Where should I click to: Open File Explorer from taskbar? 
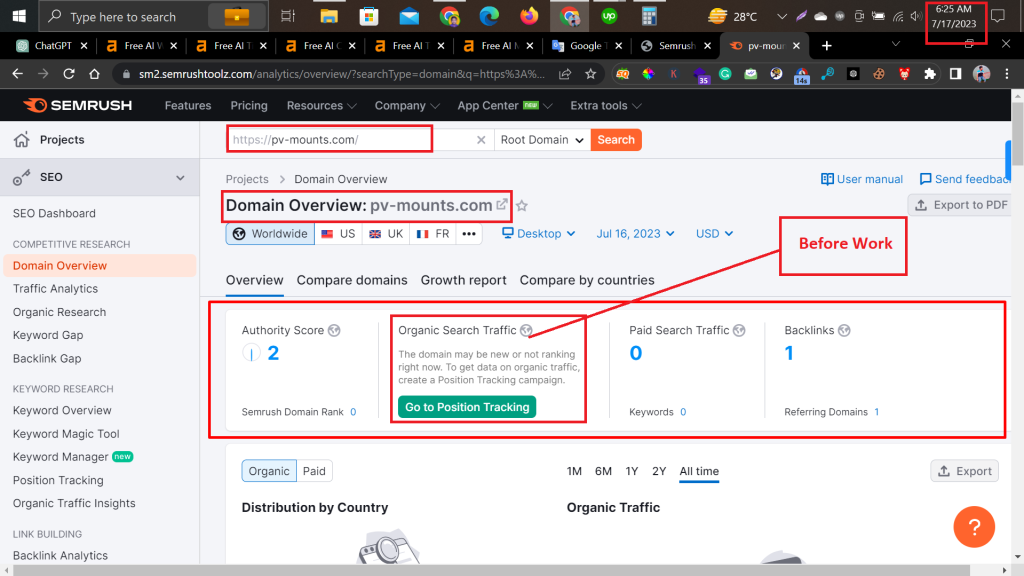click(328, 16)
